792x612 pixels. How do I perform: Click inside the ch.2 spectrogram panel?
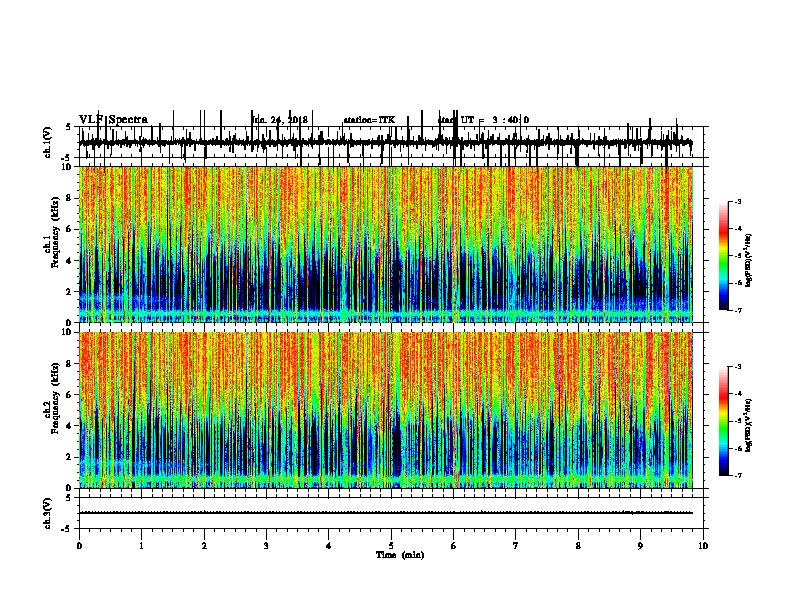coord(386,410)
